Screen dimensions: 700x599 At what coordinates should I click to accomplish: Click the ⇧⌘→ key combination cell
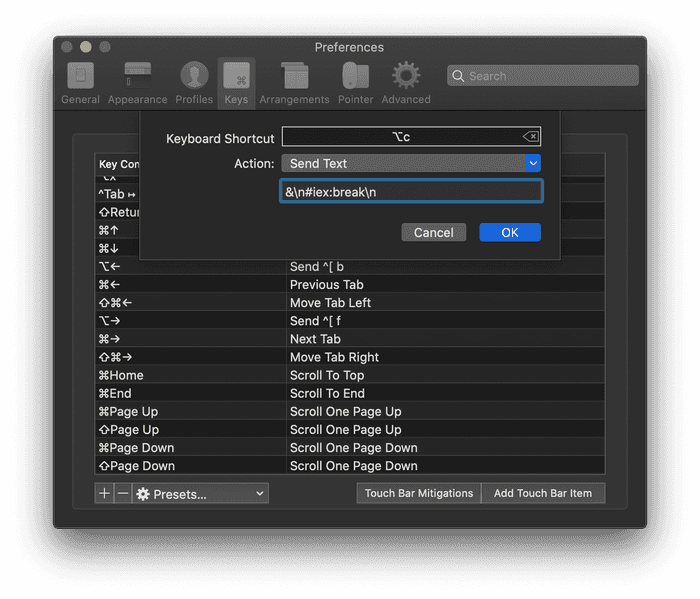click(x=191, y=357)
